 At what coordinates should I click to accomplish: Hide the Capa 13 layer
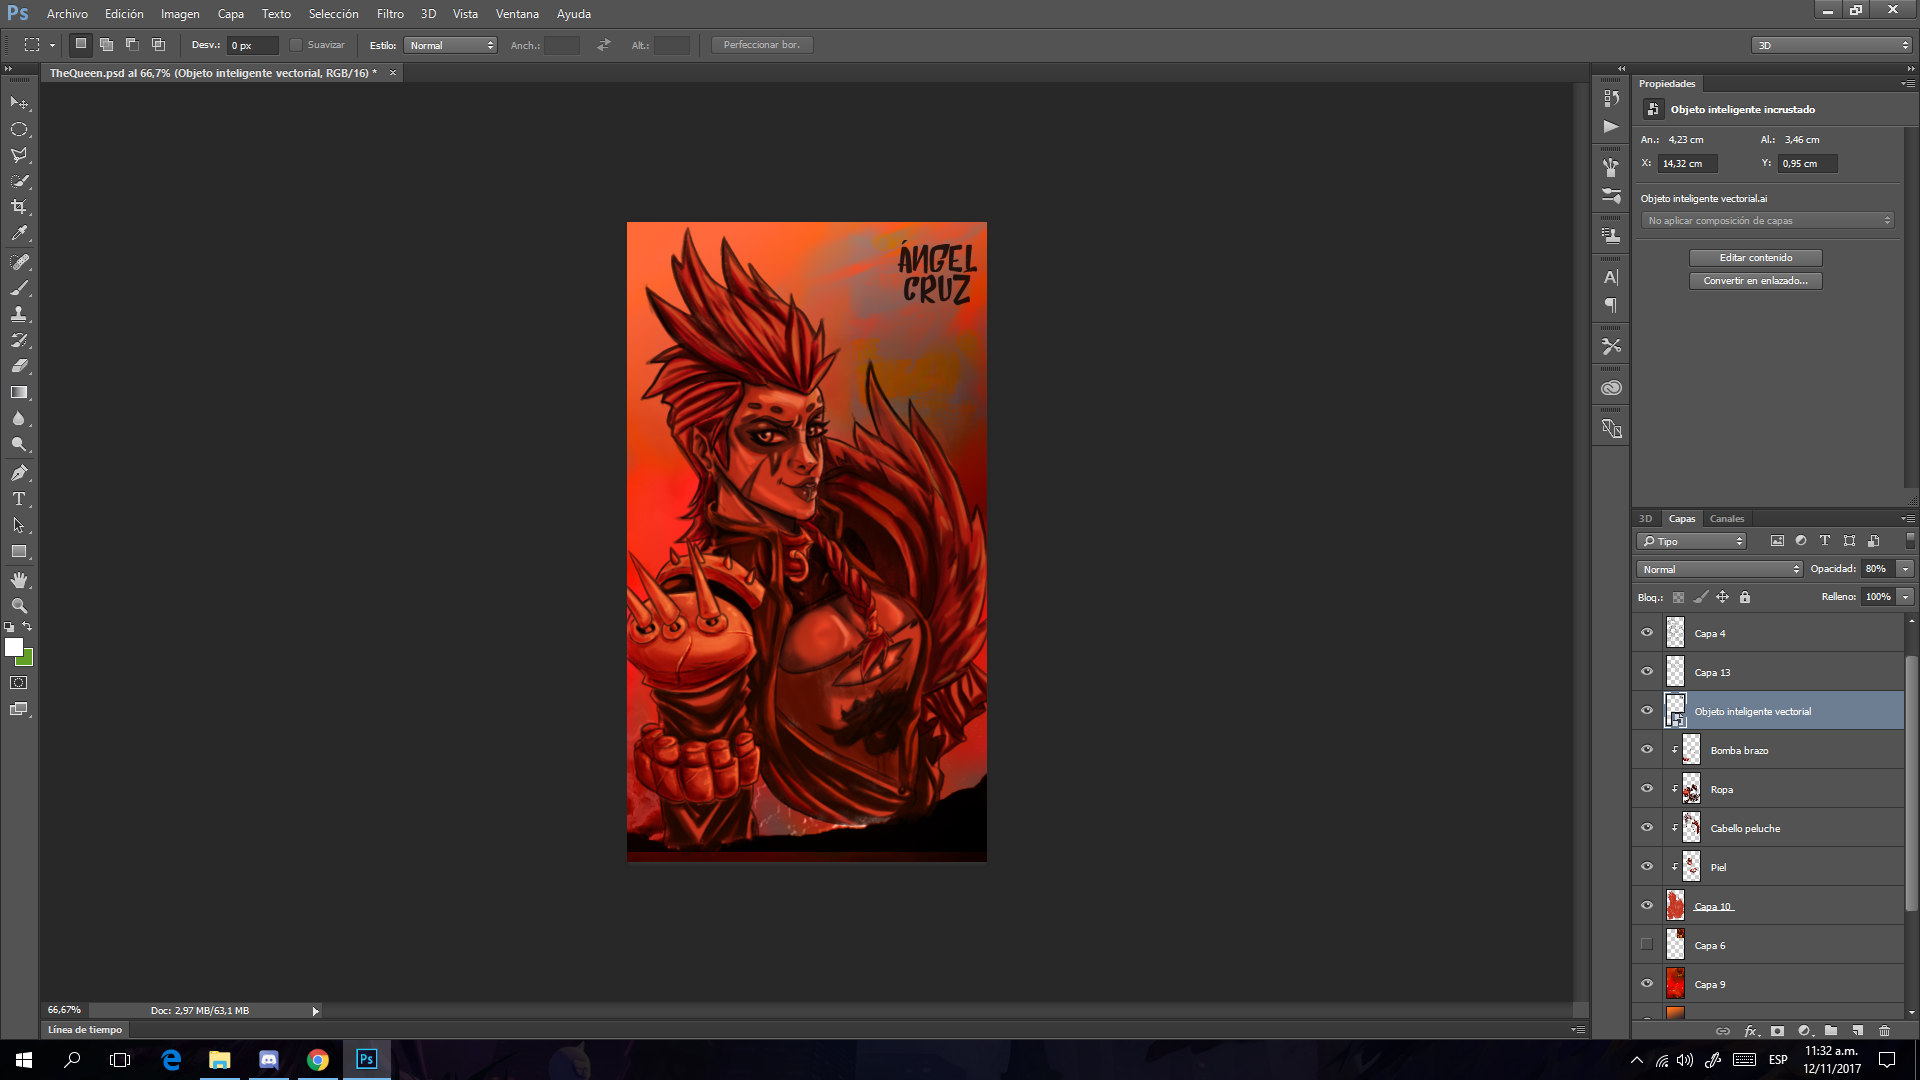pos(1647,672)
